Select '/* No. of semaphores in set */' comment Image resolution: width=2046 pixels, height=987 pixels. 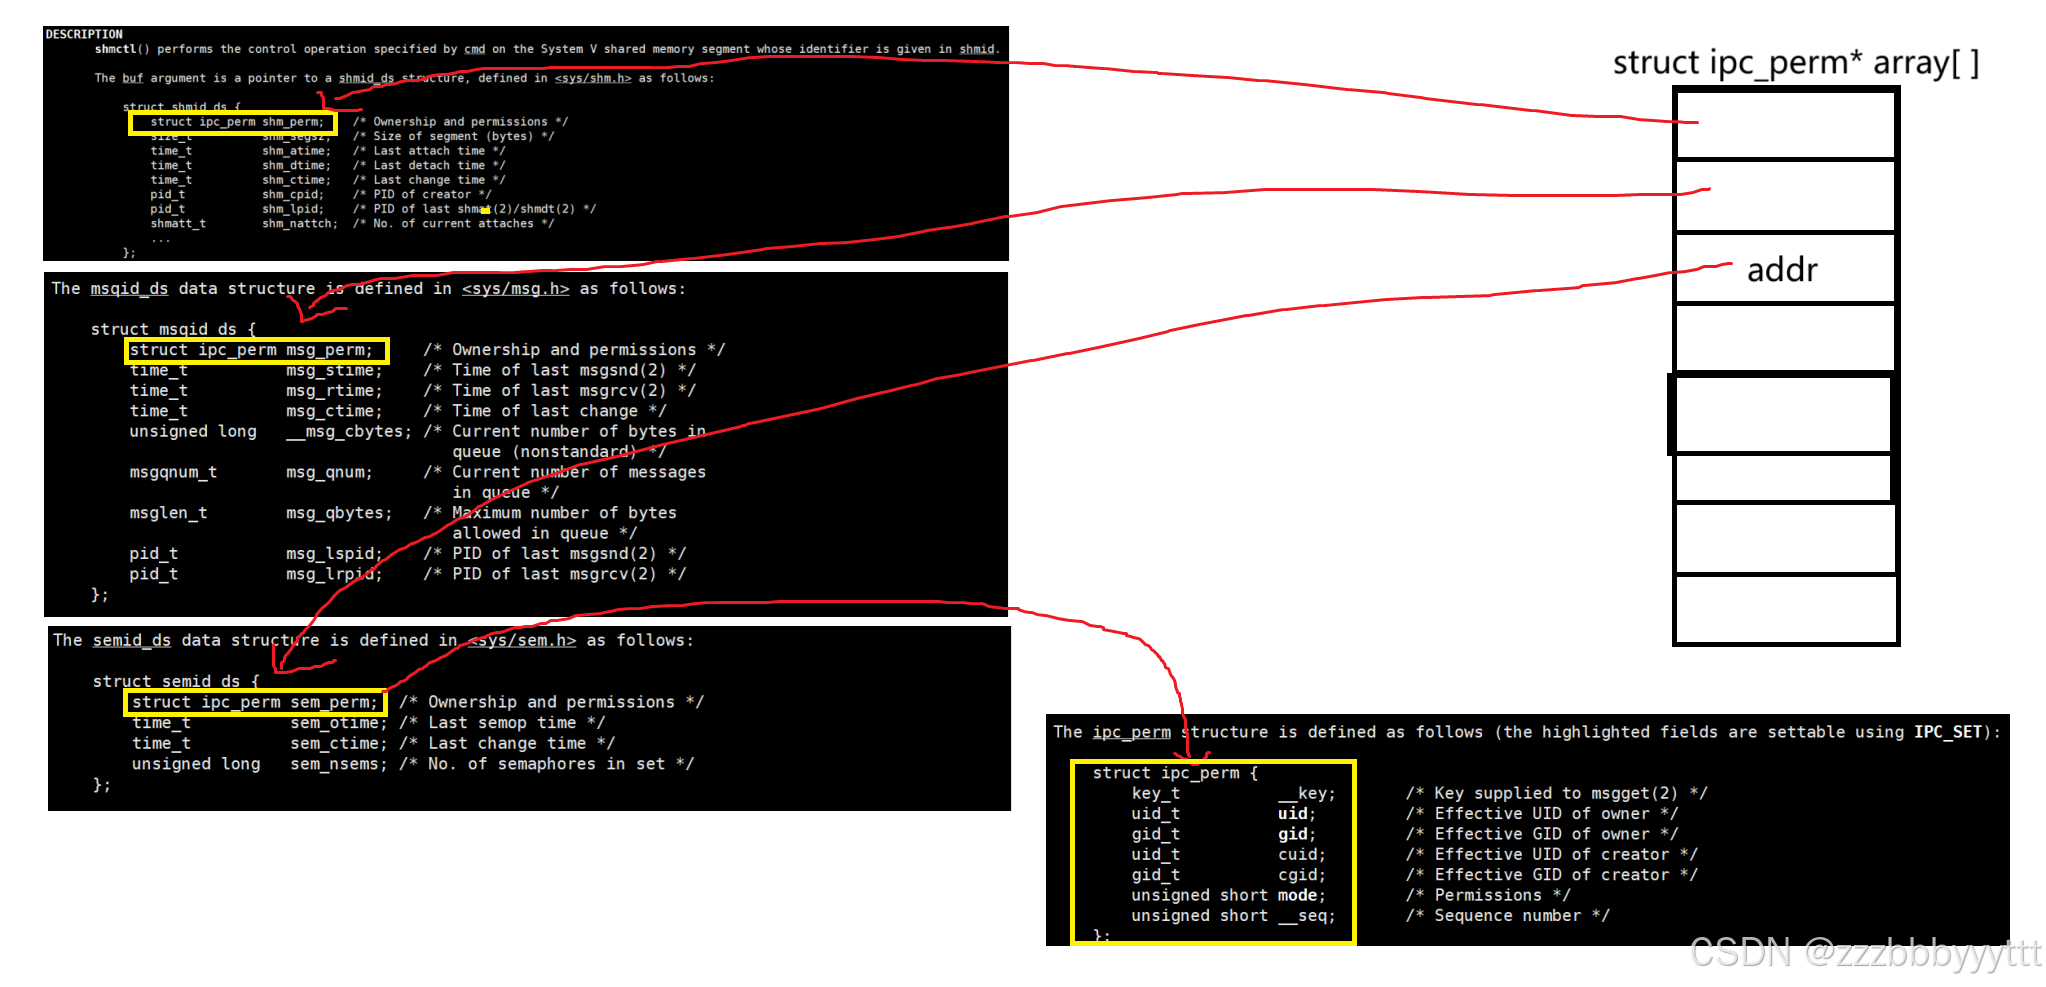pos(546,764)
